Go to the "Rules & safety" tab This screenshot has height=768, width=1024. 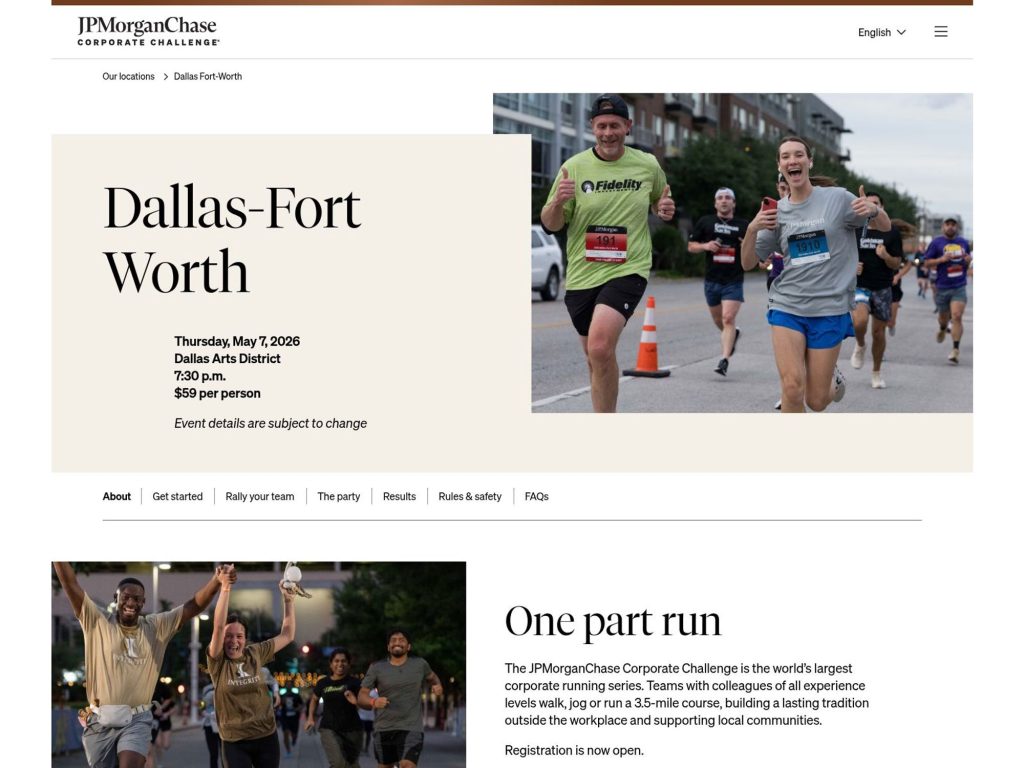click(x=470, y=496)
